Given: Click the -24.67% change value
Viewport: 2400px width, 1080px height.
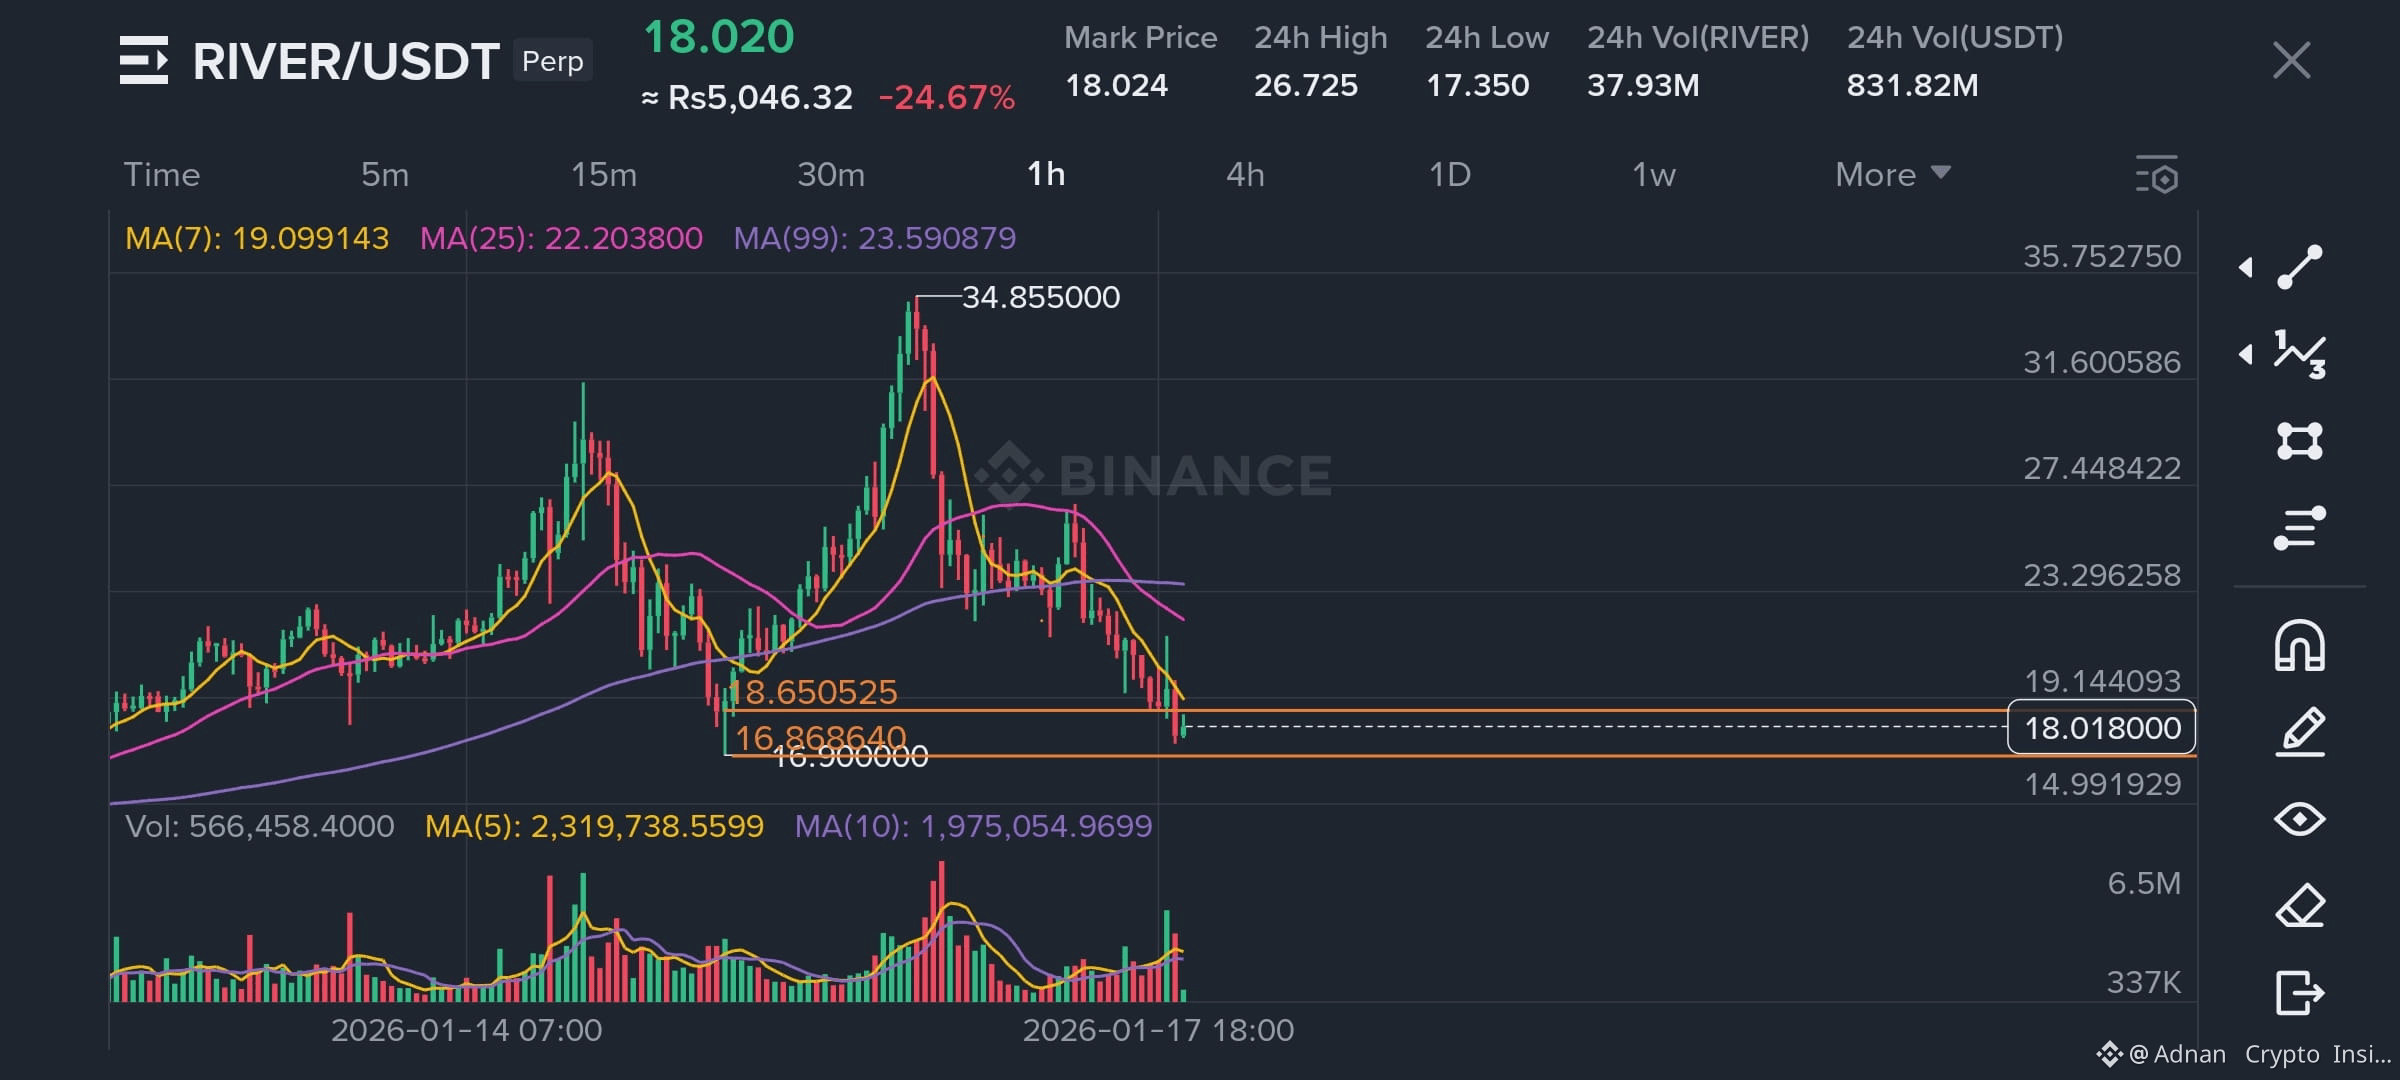Looking at the screenshot, I should (947, 97).
